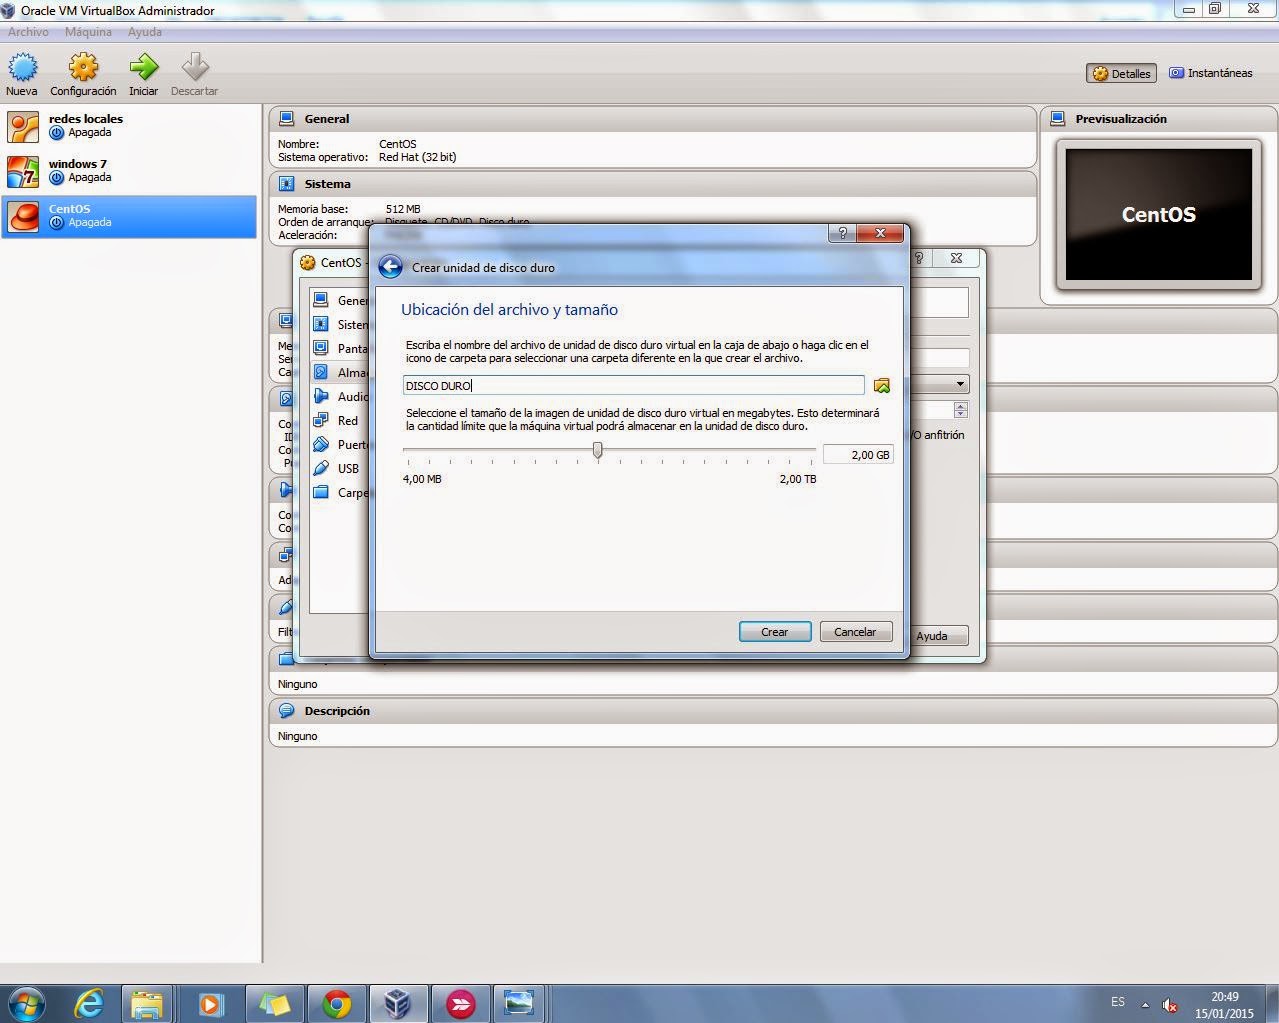Click the wizard help question-mark button

(x=842, y=233)
